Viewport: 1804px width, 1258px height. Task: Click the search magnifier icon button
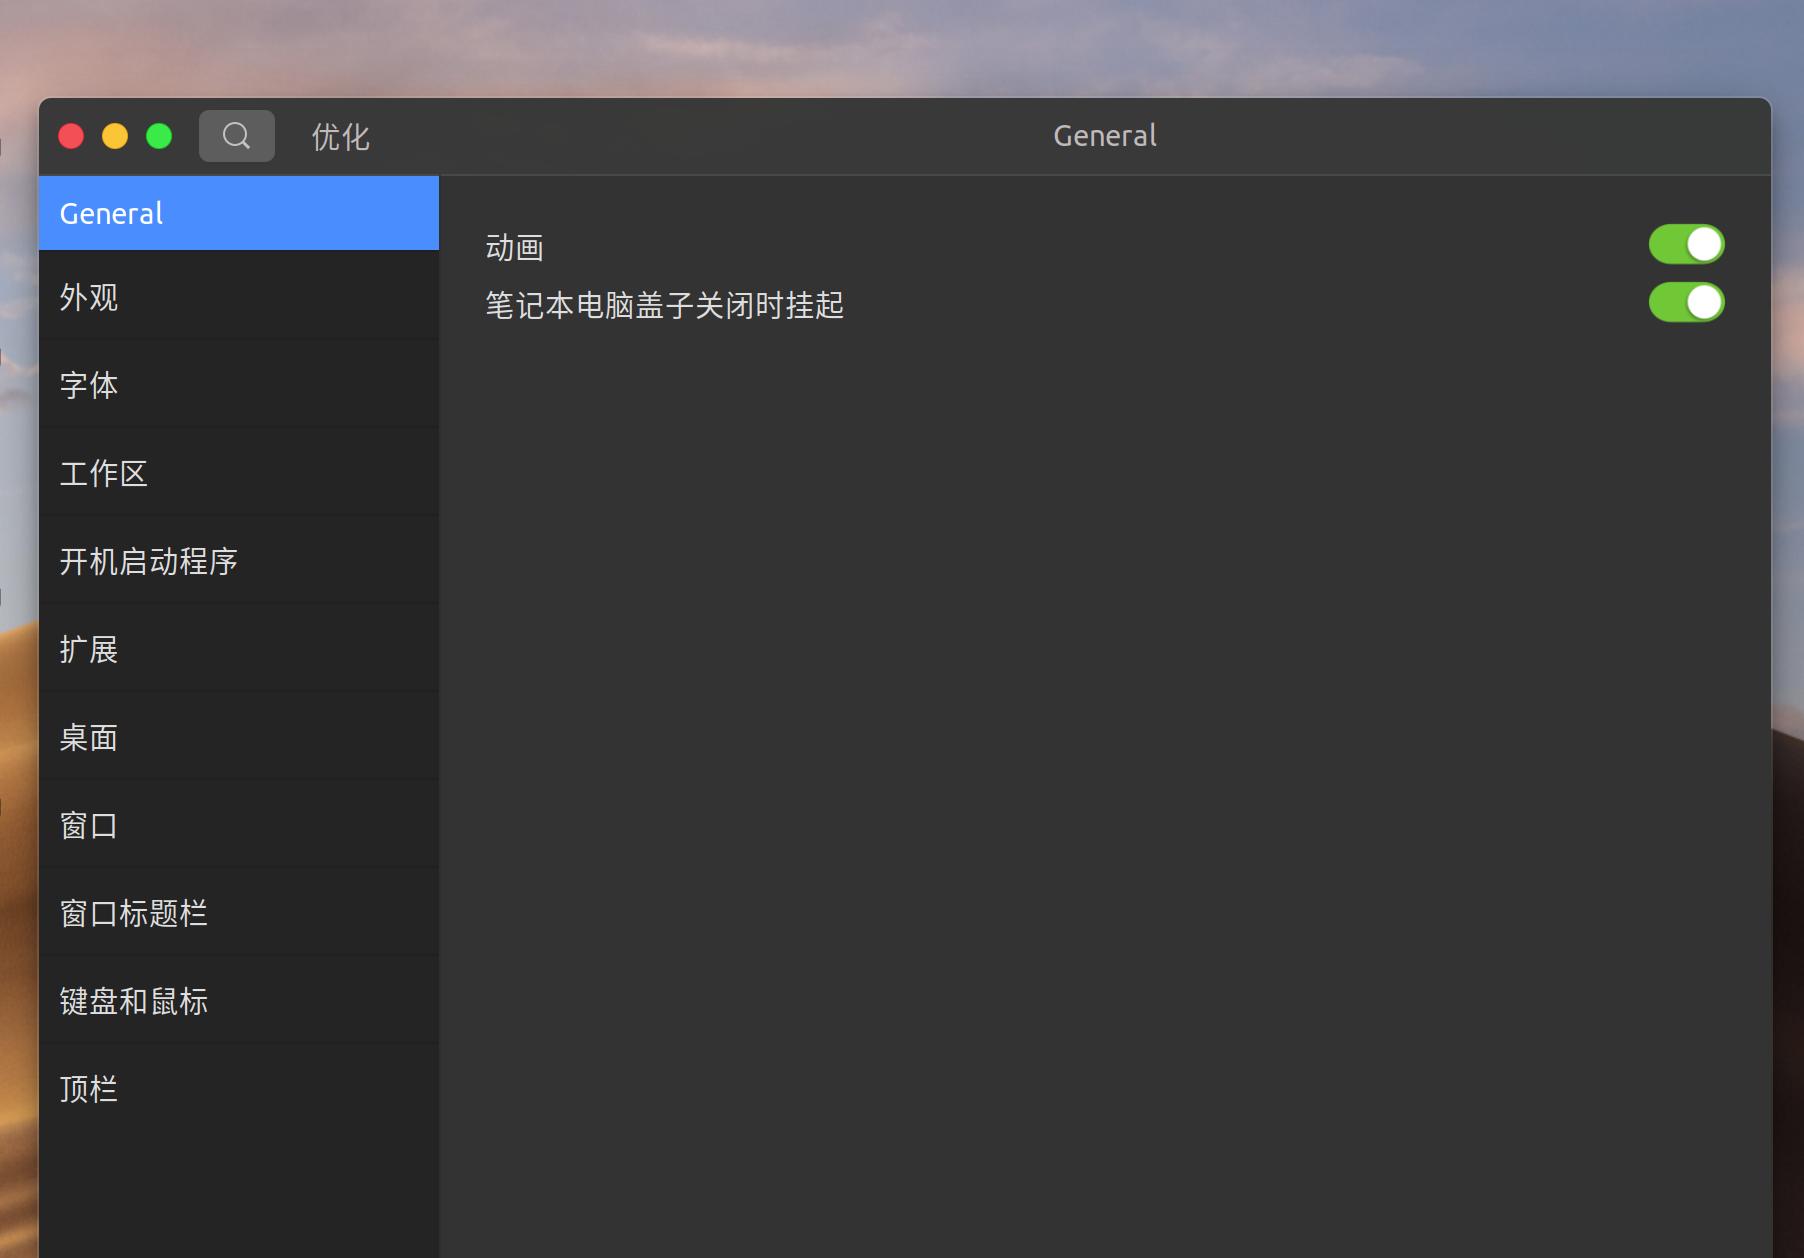click(237, 136)
